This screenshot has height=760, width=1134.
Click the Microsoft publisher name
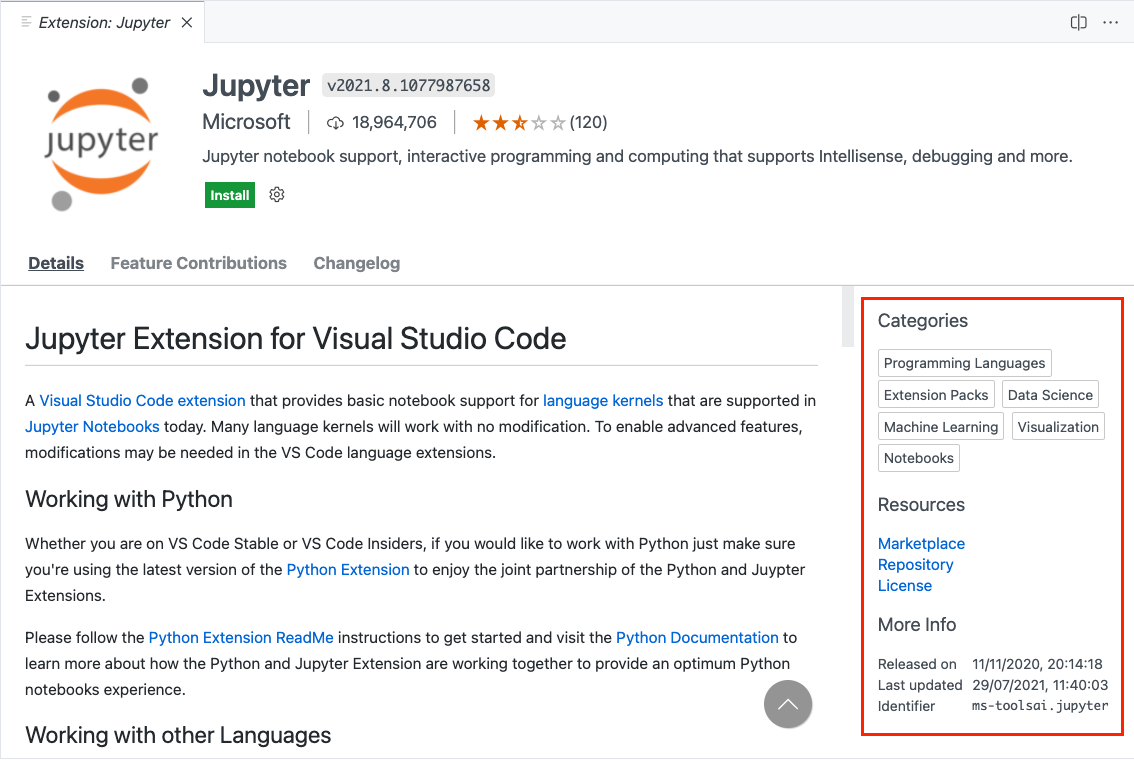pyautogui.click(x=246, y=122)
